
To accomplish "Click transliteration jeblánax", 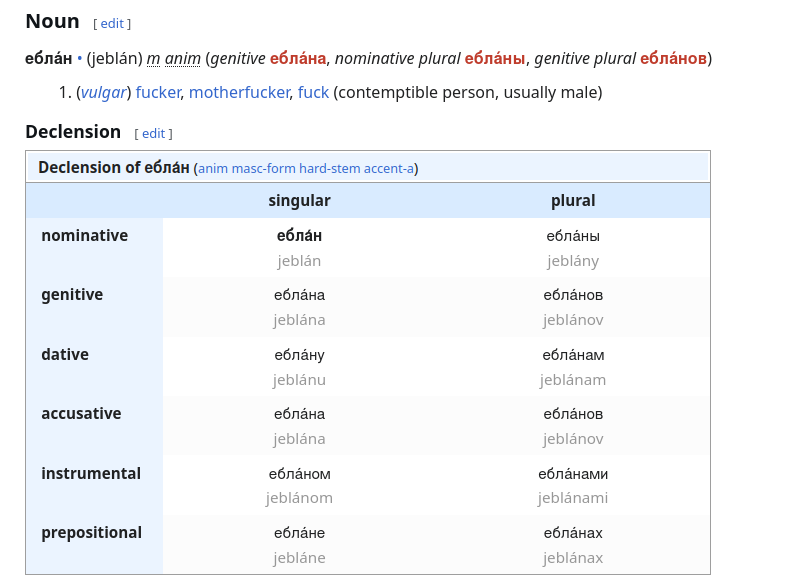I will [573, 558].
